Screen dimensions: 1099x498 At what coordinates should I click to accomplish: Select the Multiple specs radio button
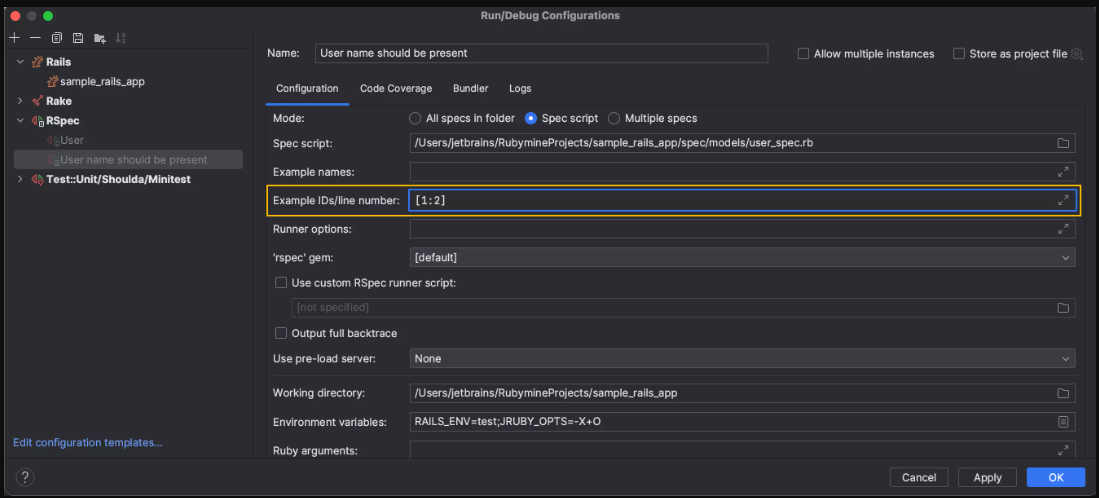tap(614, 118)
